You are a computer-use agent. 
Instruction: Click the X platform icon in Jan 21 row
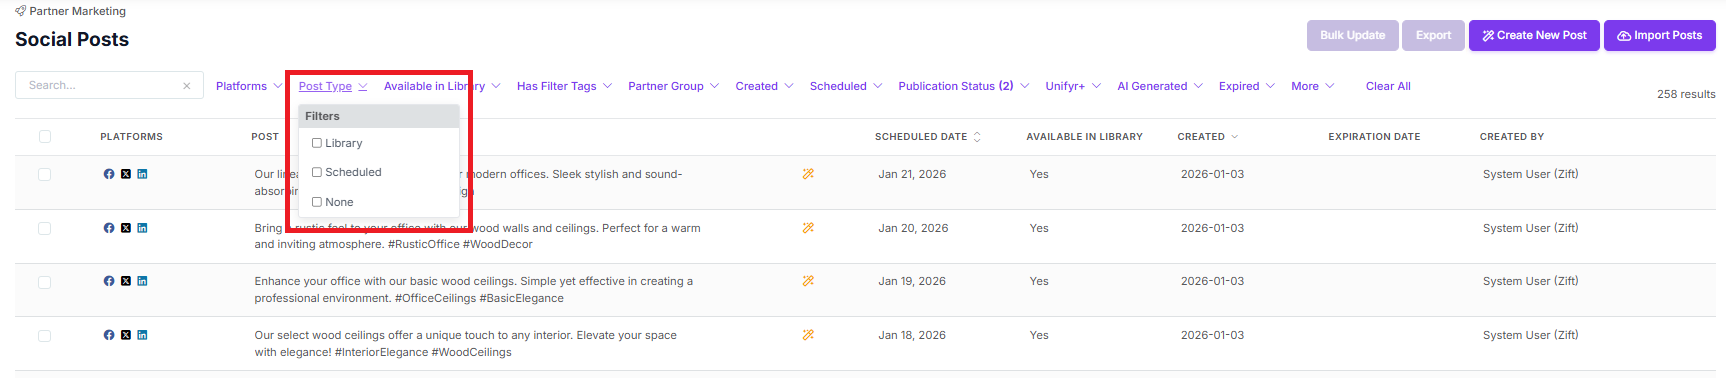(x=126, y=174)
